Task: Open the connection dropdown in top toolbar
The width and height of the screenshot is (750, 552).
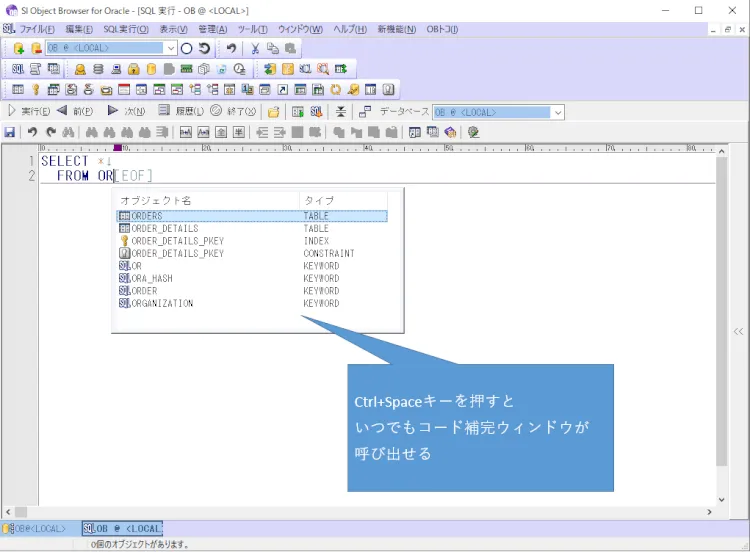Action: tap(171, 48)
